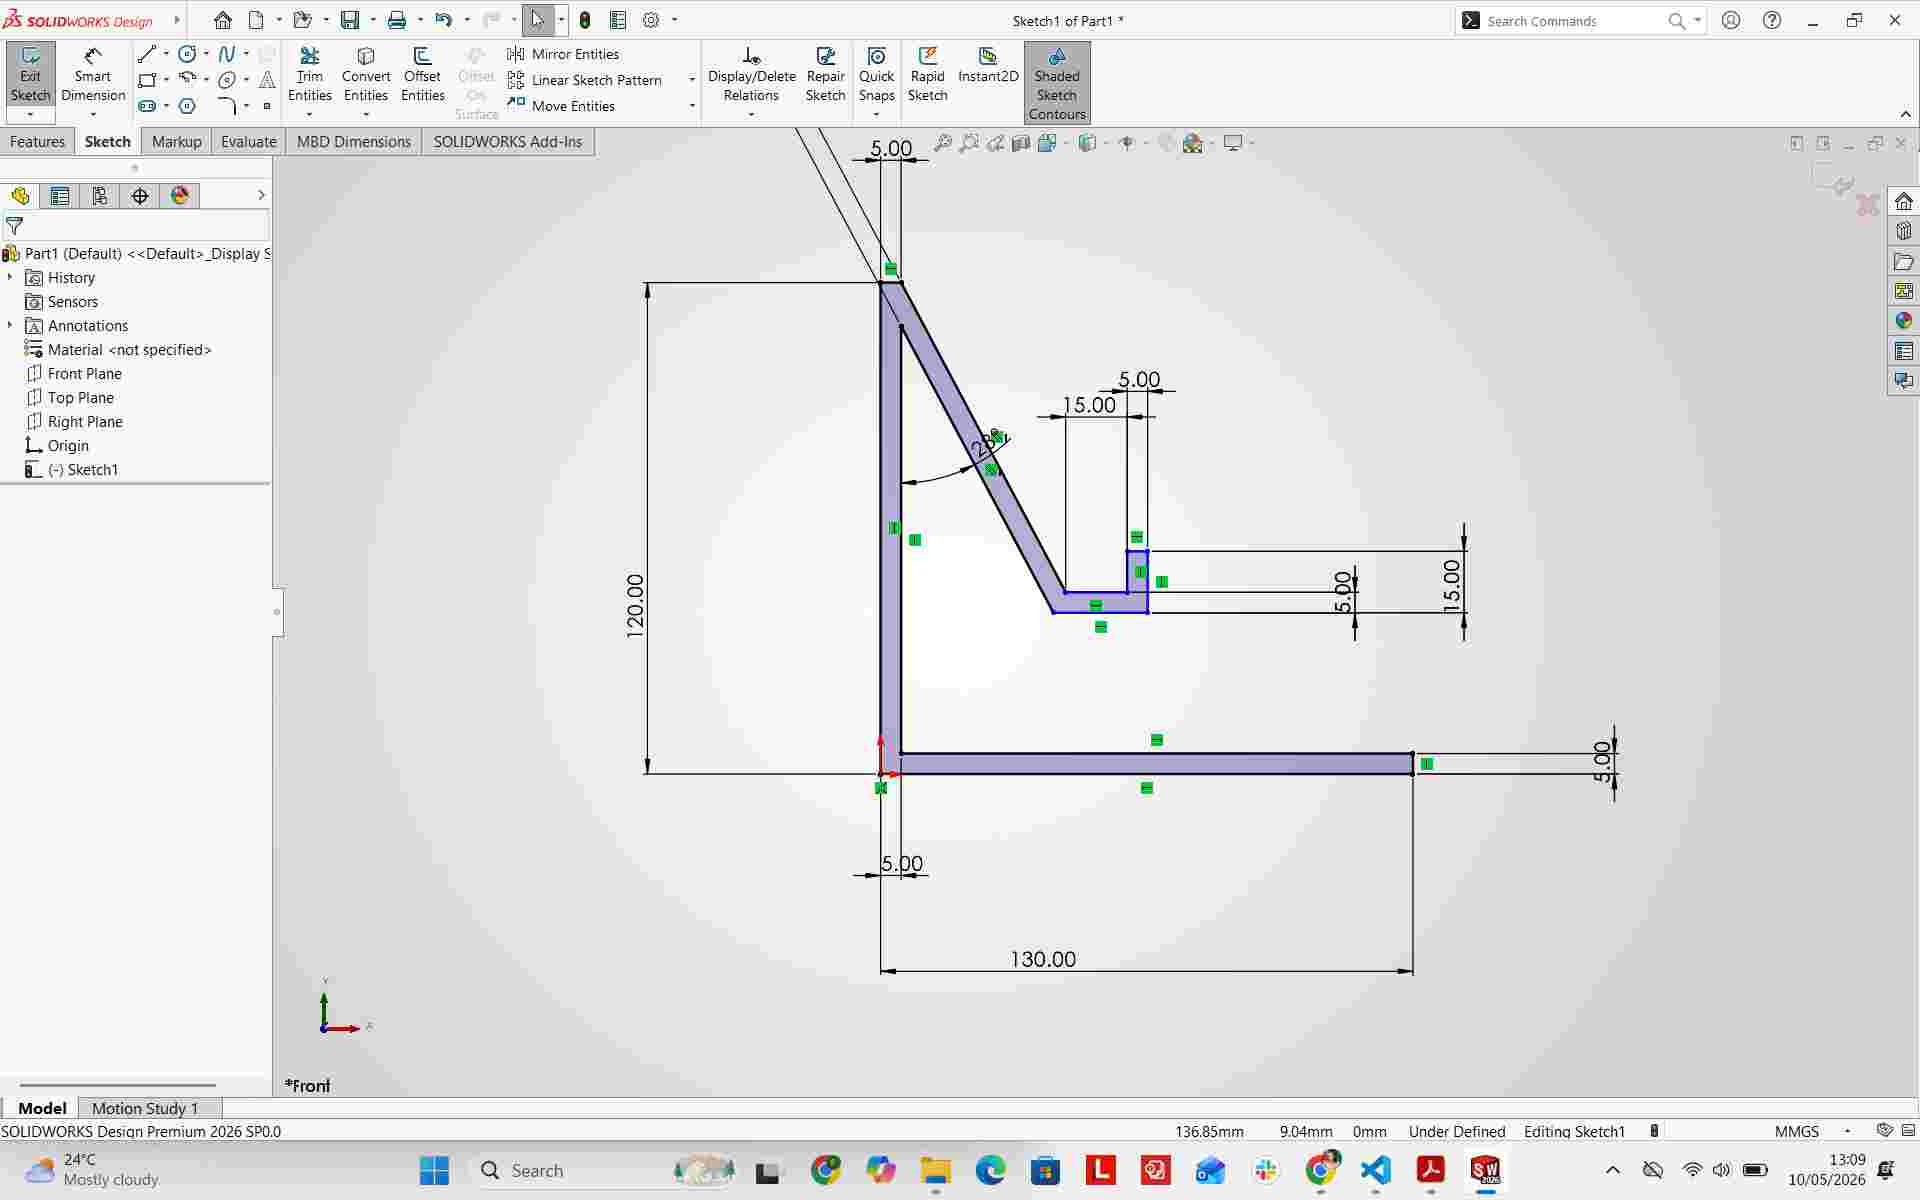1920x1200 pixels.
Task: Select Sketch1 in the feature tree
Action: (x=71, y=469)
